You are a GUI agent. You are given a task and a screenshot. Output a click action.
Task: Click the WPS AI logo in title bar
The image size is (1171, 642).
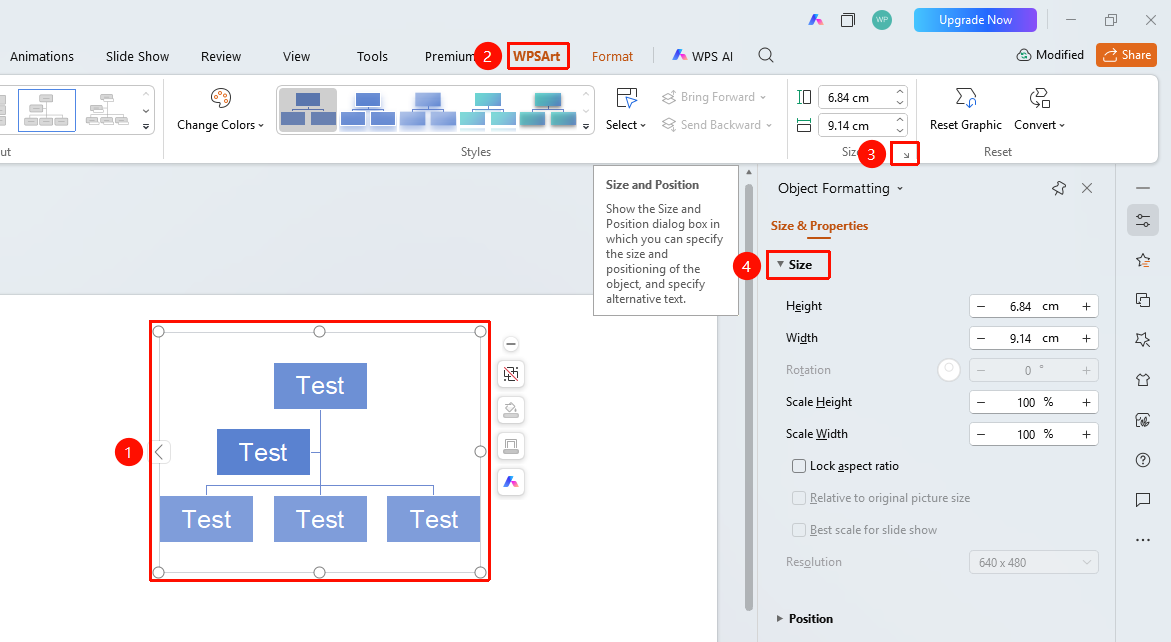click(x=816, y=20)
